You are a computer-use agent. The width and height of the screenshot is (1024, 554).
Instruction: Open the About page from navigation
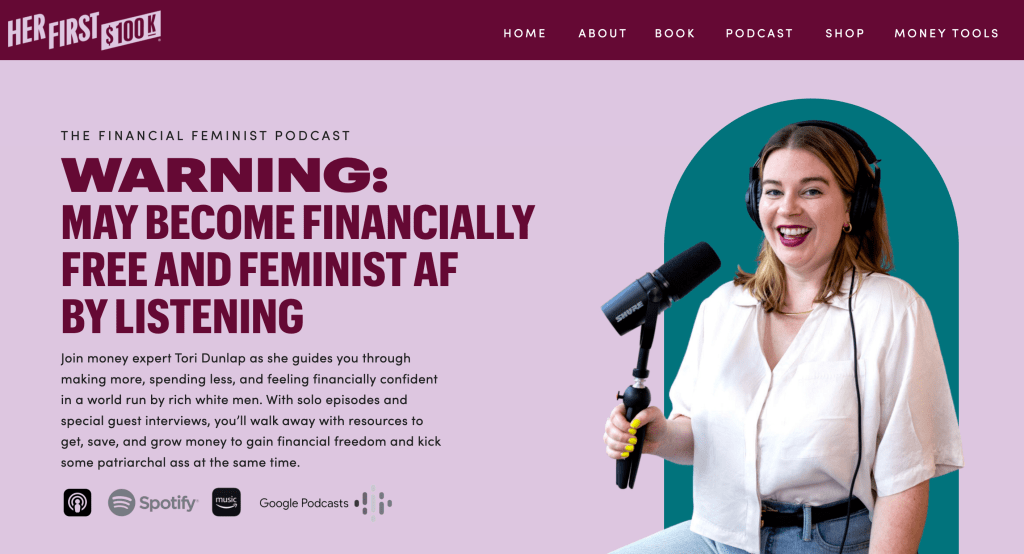point(602,33)
